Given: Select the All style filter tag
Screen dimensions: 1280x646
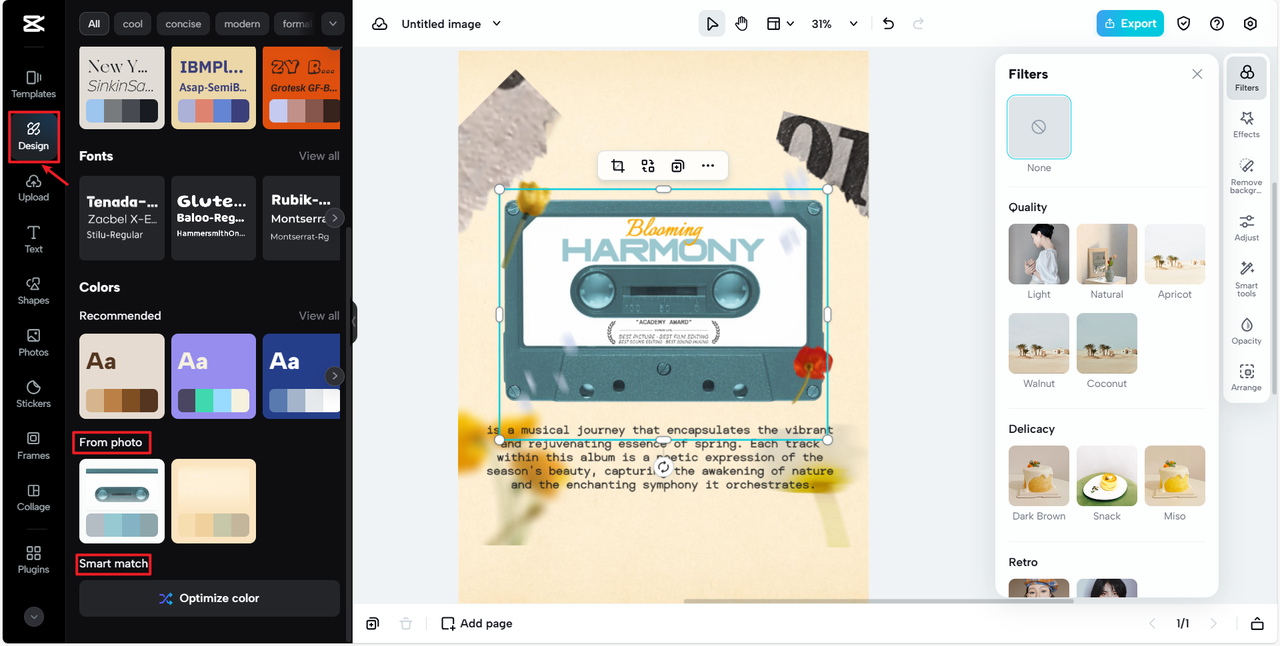Looking at the screenshot, I should (x=93, y=24).
